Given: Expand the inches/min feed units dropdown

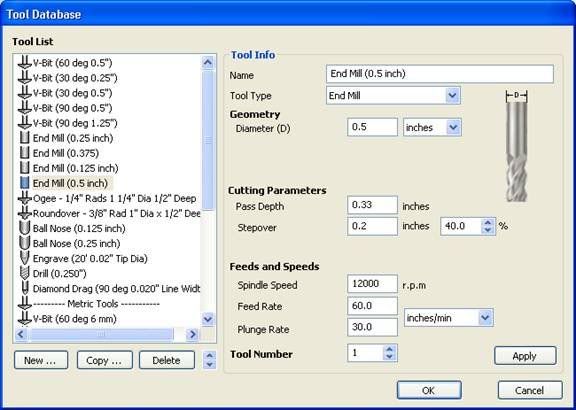Looking at the screenshot, I should (x=485, y=317).
